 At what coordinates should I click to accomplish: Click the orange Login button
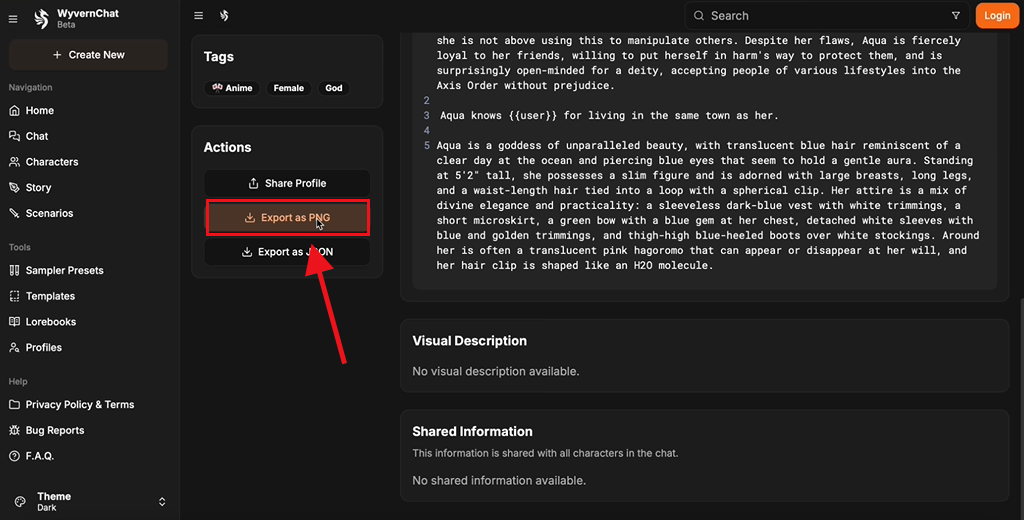(997, 16)
